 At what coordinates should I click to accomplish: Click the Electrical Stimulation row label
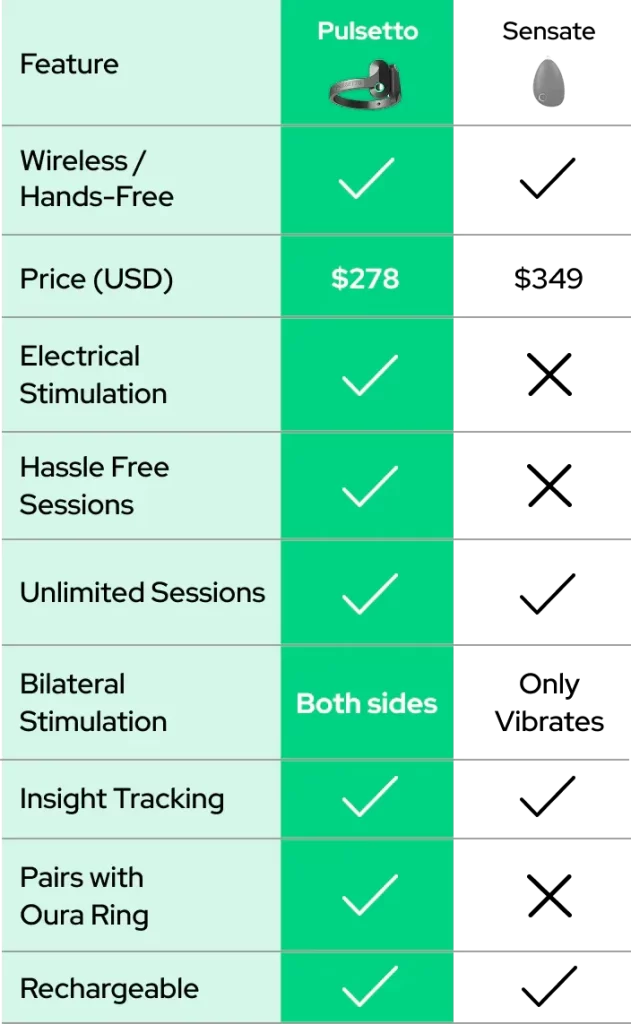[x=93, y=375]
